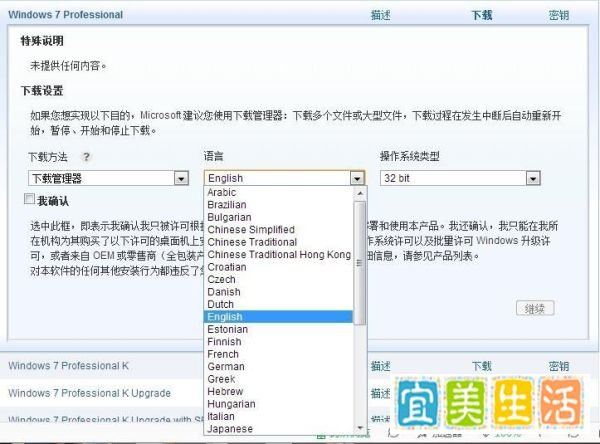Screen dimensions: 600x444
Task: Select Hebrew in the language list
Action: [278, 391]
